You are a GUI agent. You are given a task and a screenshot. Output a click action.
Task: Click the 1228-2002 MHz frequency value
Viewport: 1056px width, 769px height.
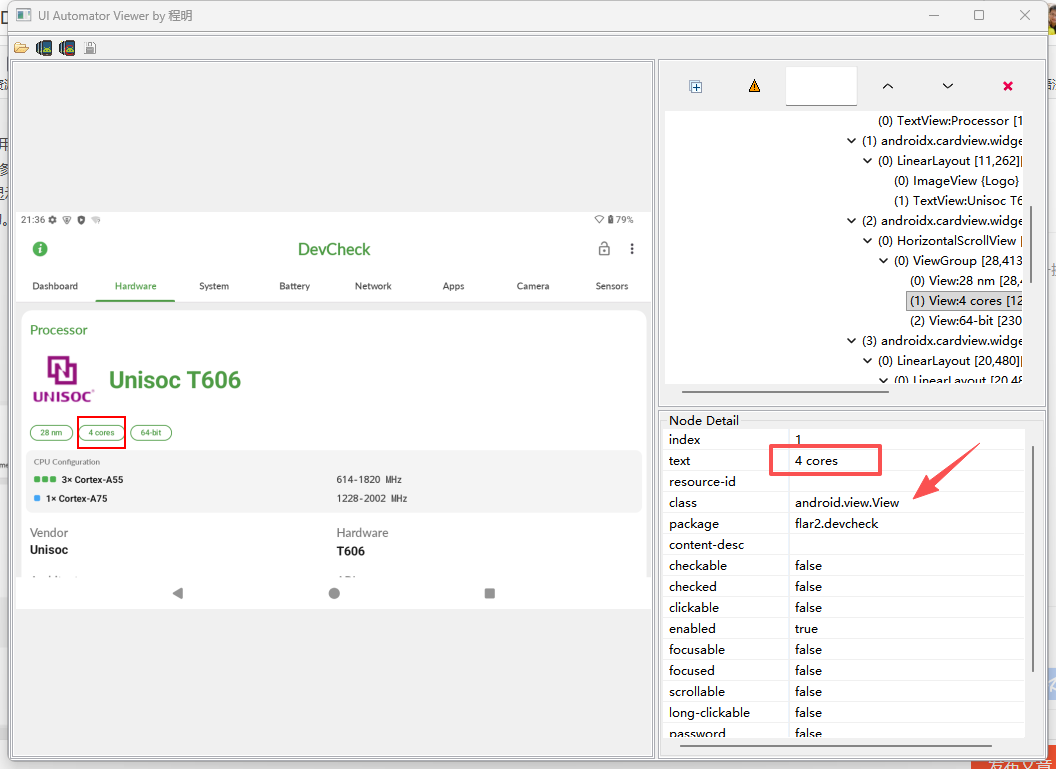pyautogui.click(x=372, y=498)
